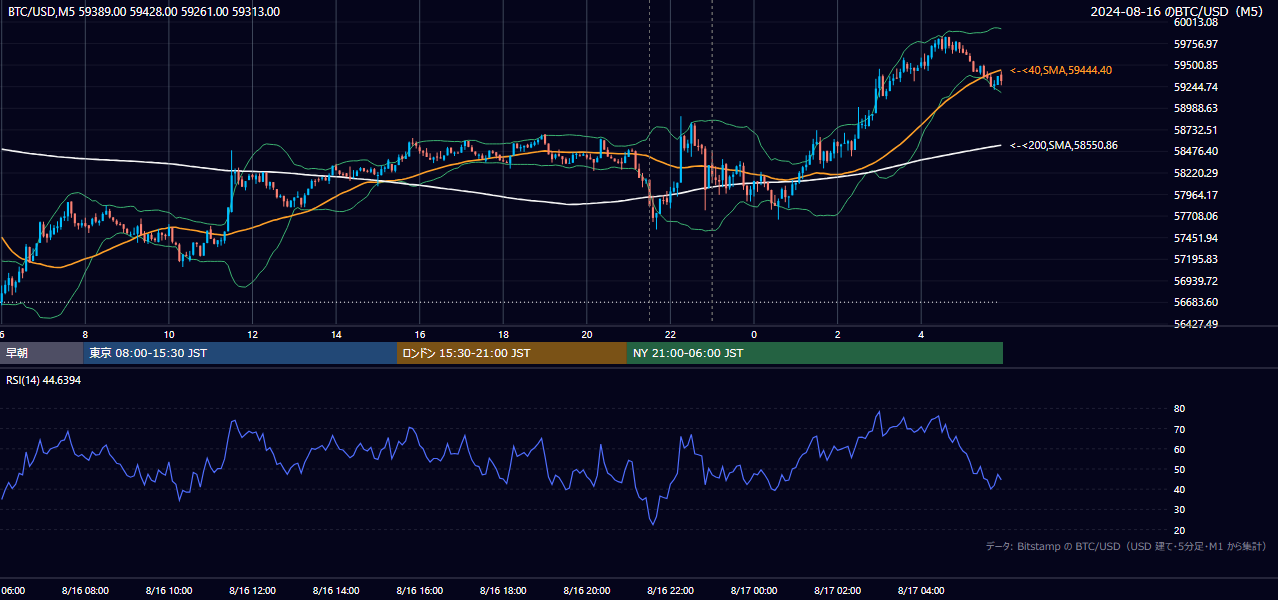The width and height of the screenshot is (1278, 600).
Task: Click RSI scale value 60
Action: coord(1179,449)
